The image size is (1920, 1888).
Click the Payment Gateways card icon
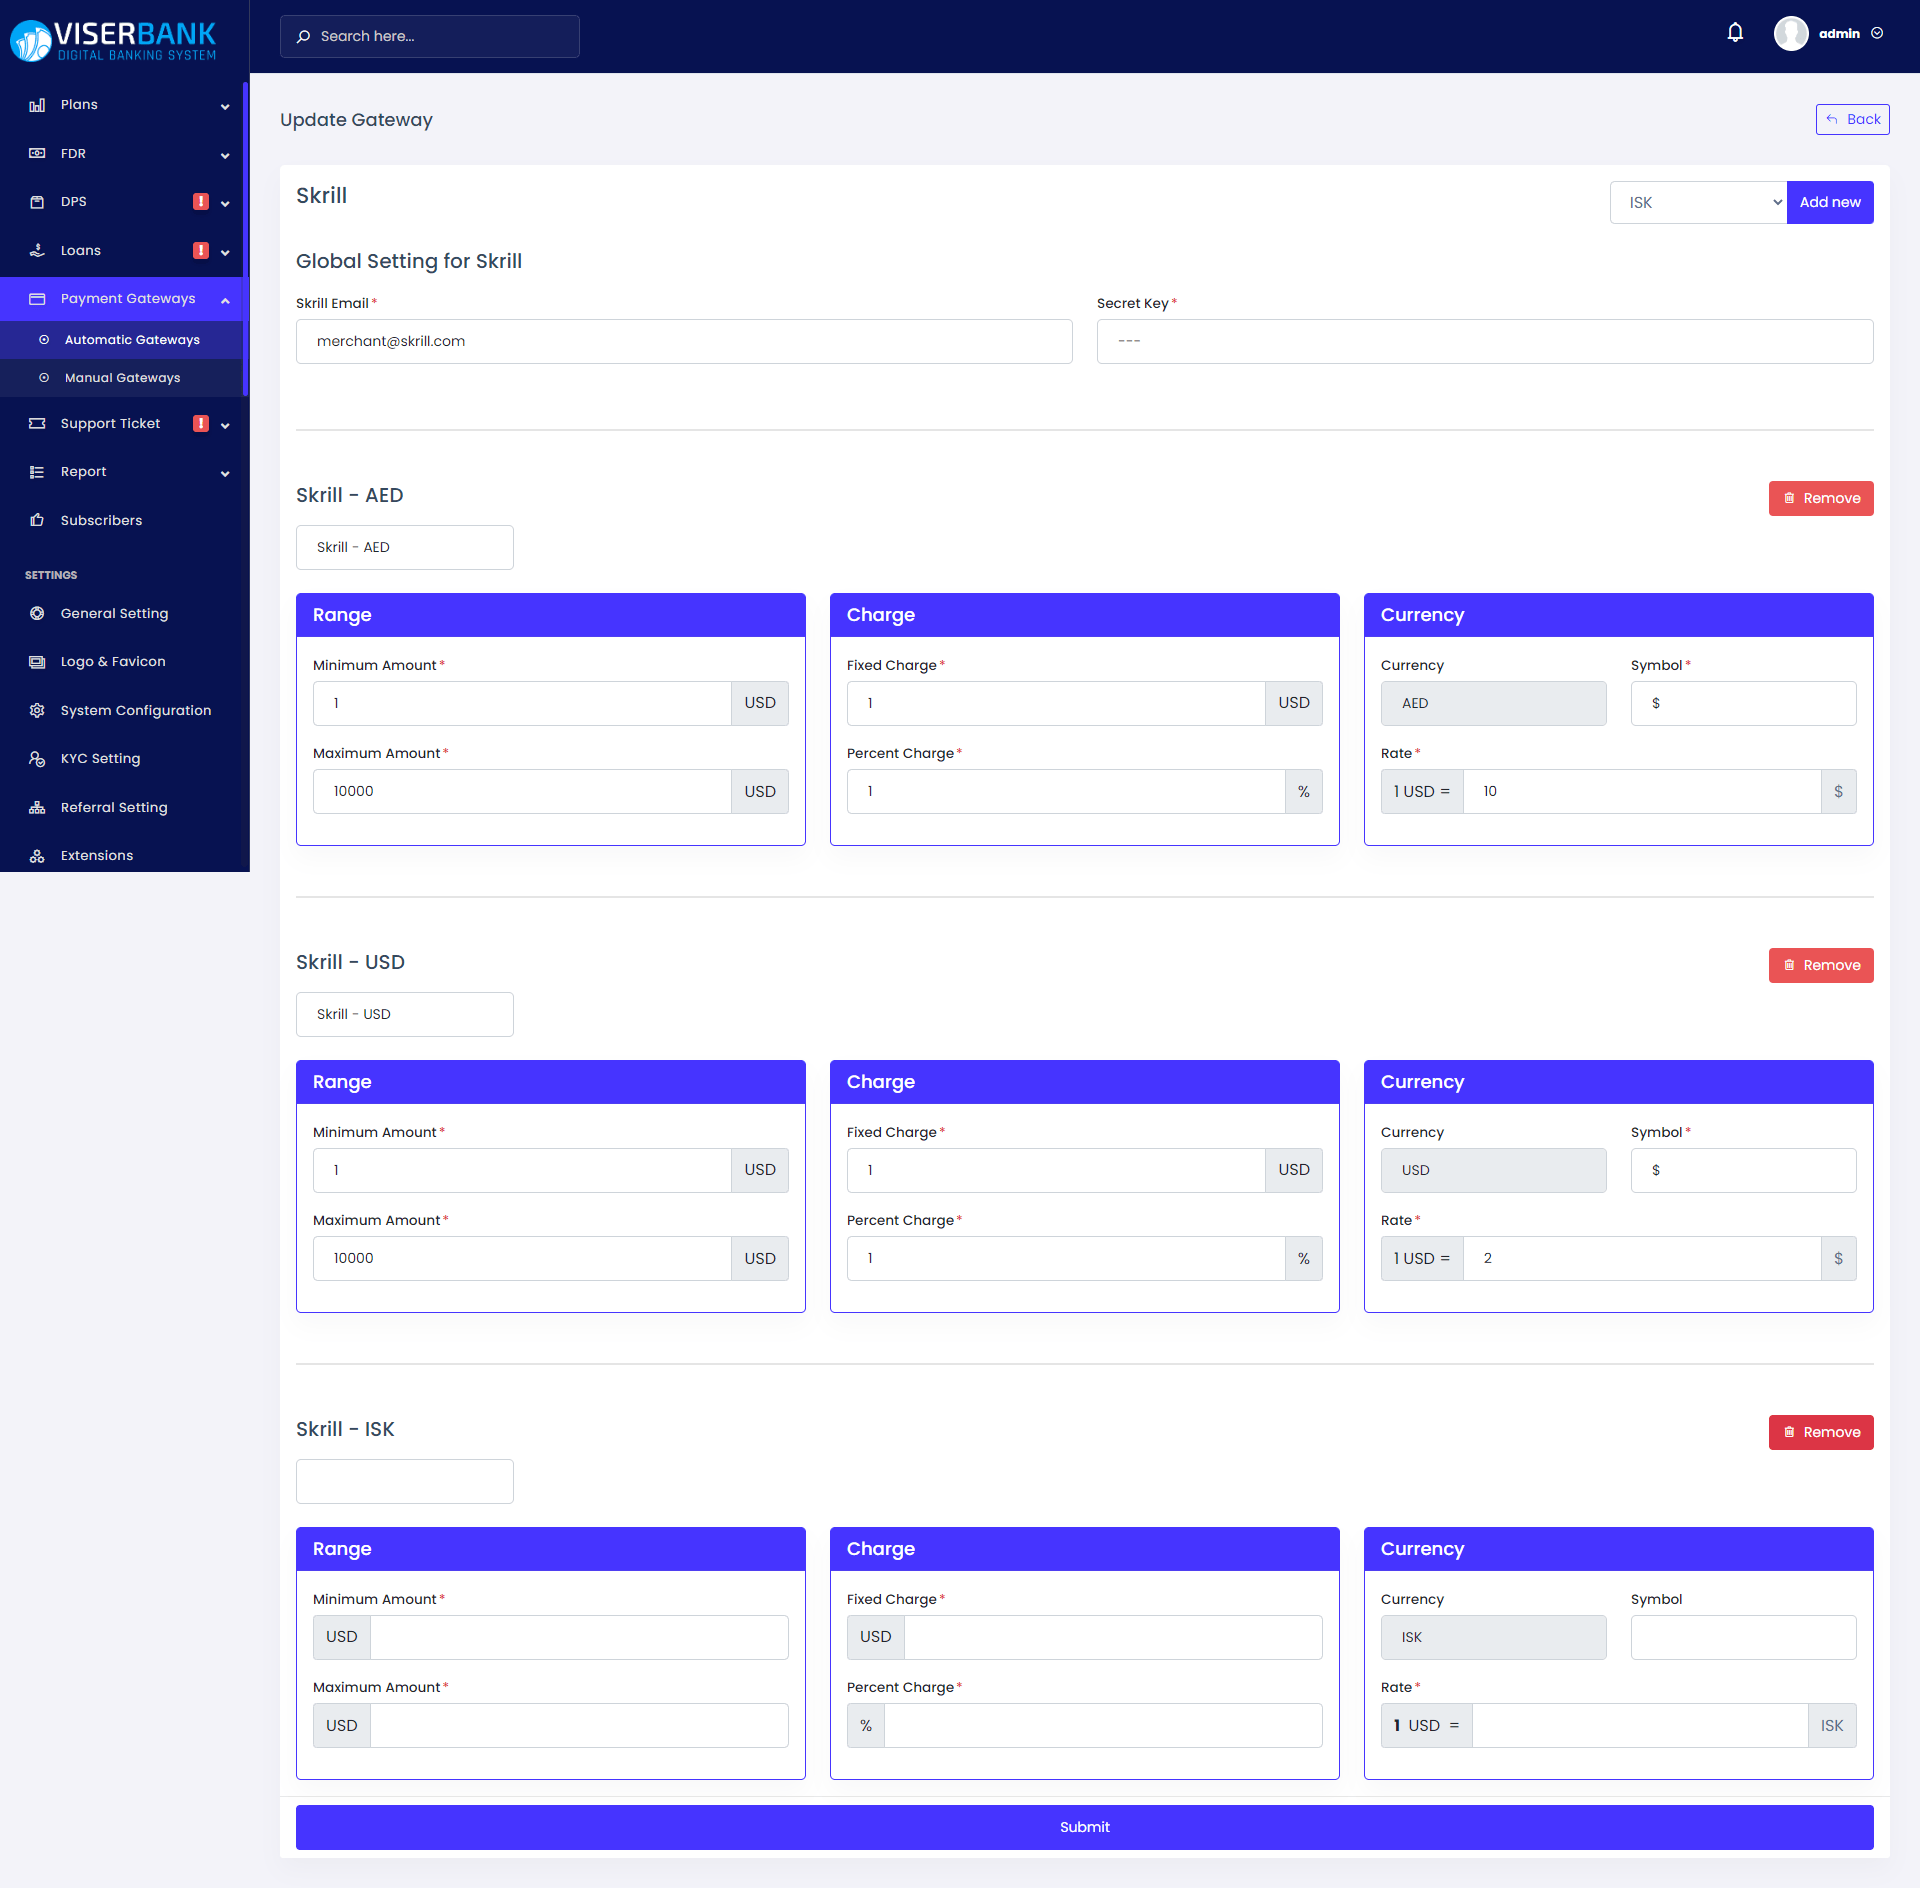click(37, 299)
